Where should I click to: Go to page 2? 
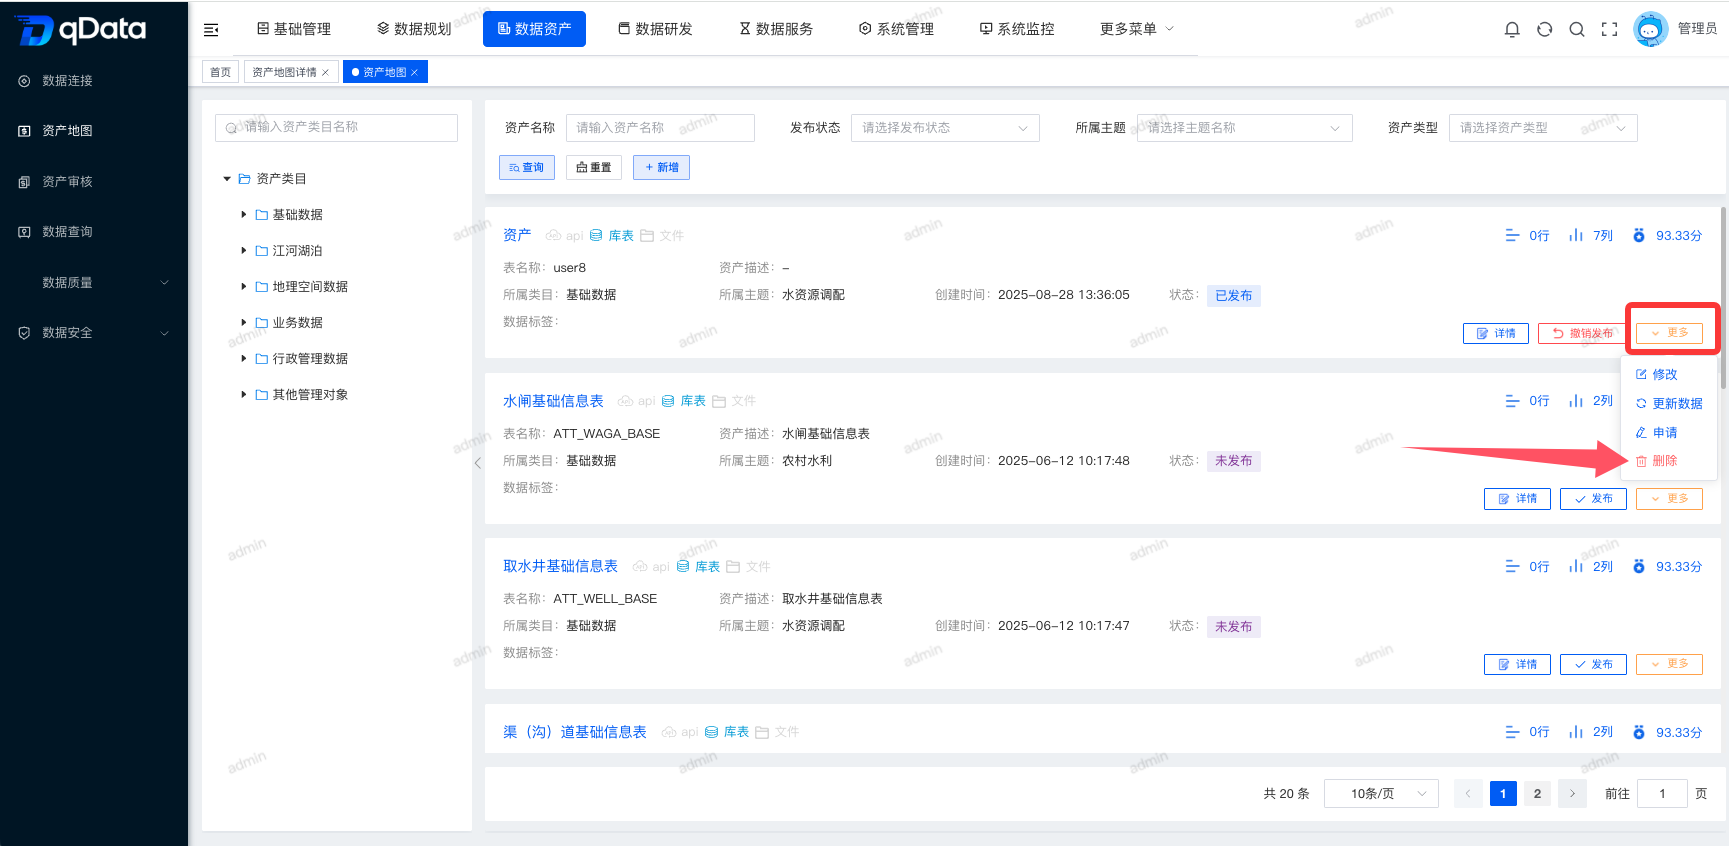(1537, 794)
